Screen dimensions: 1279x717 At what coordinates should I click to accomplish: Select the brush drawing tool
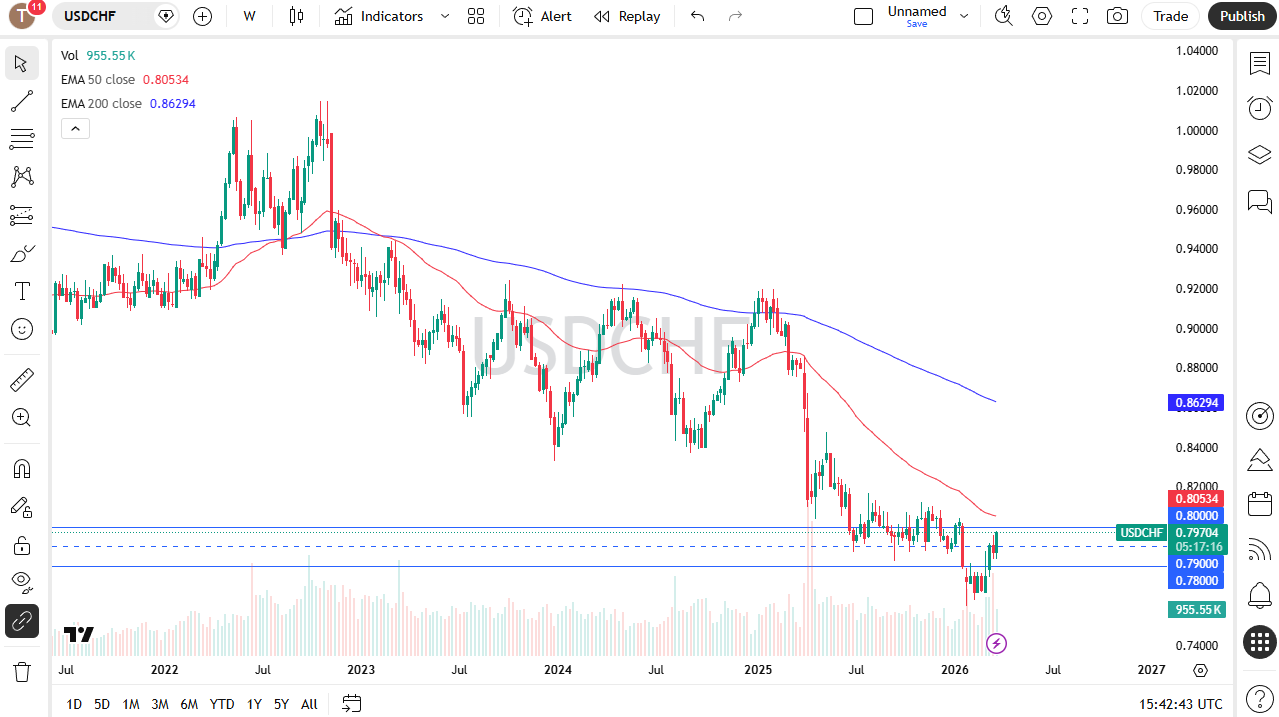tap(22, 253)
